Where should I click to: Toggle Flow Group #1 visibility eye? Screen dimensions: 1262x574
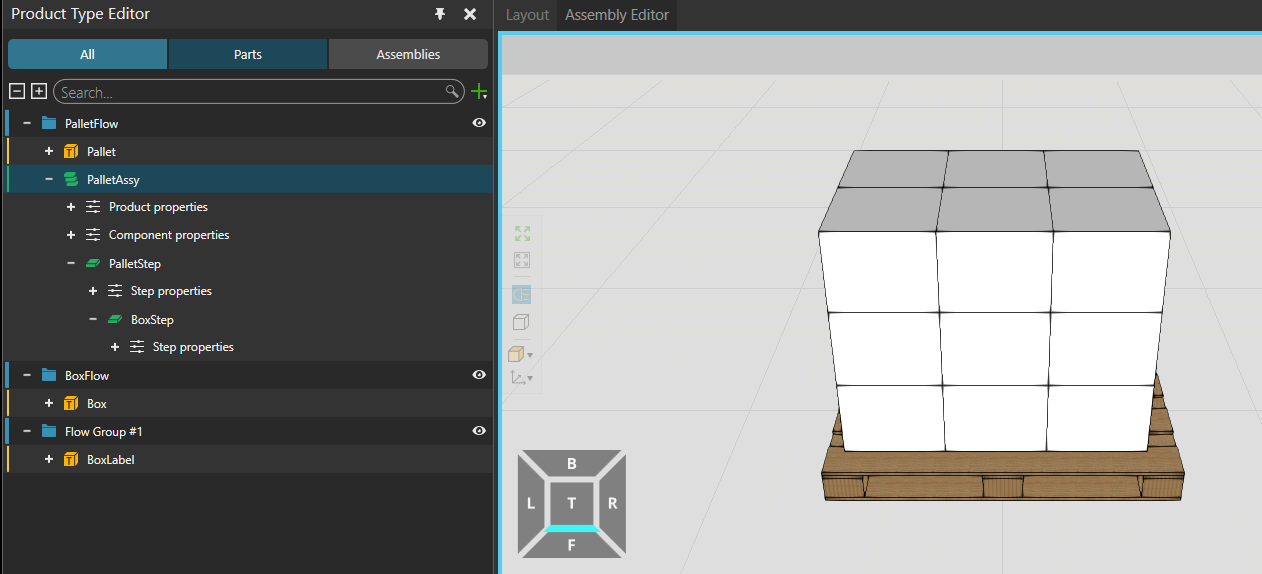pyautogui.click(x=479, y=431)
